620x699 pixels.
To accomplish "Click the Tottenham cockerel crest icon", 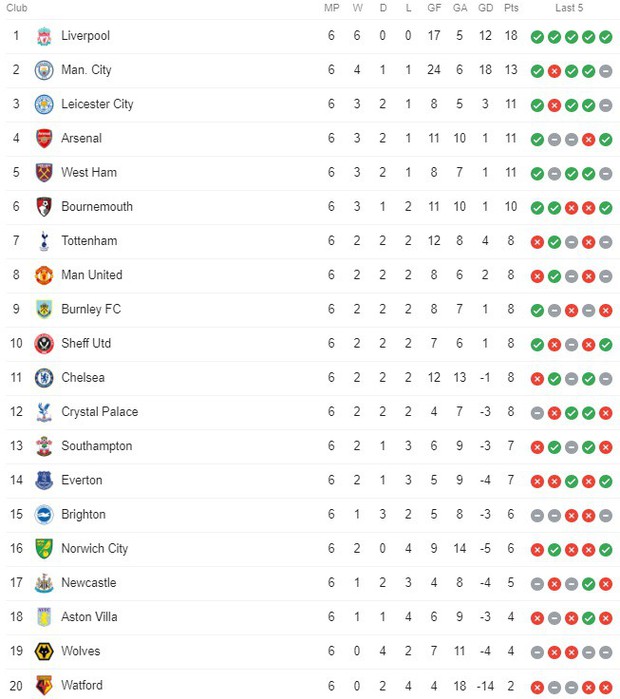I will (44, 241).
